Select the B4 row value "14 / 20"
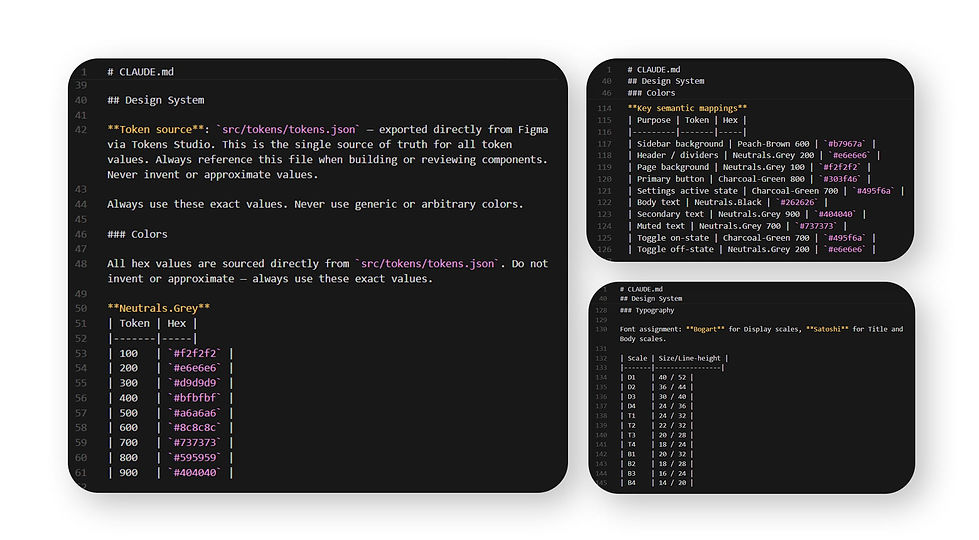This screenshot has width=979, height=540. click(x=672, y=483)
